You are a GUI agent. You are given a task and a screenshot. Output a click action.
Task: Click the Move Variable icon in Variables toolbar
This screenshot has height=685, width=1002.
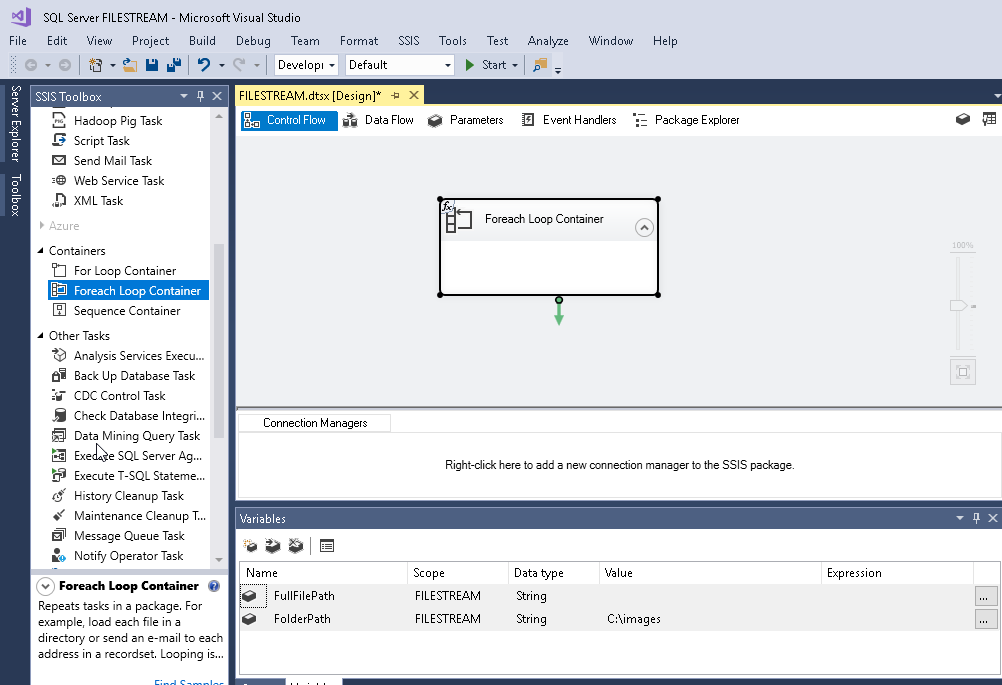coord(272,546)
